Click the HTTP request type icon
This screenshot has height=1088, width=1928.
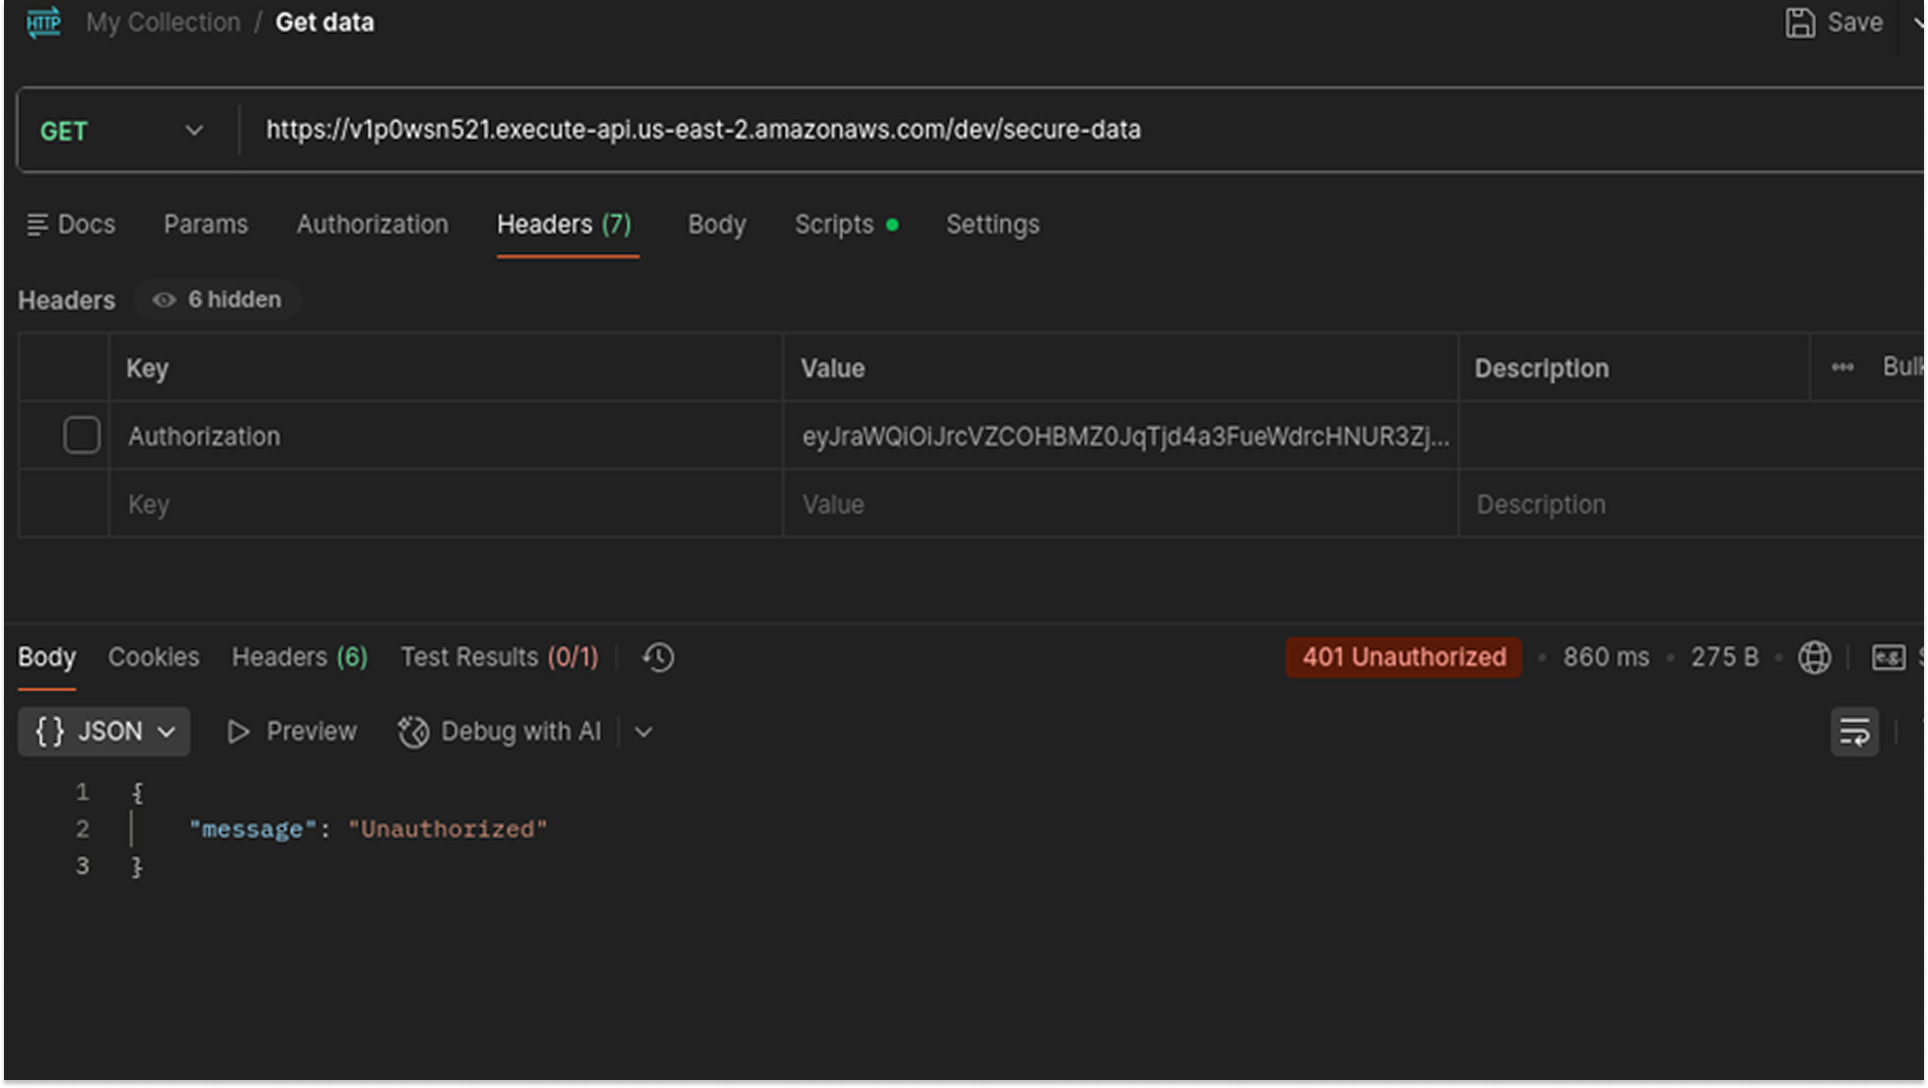[43, 22]
